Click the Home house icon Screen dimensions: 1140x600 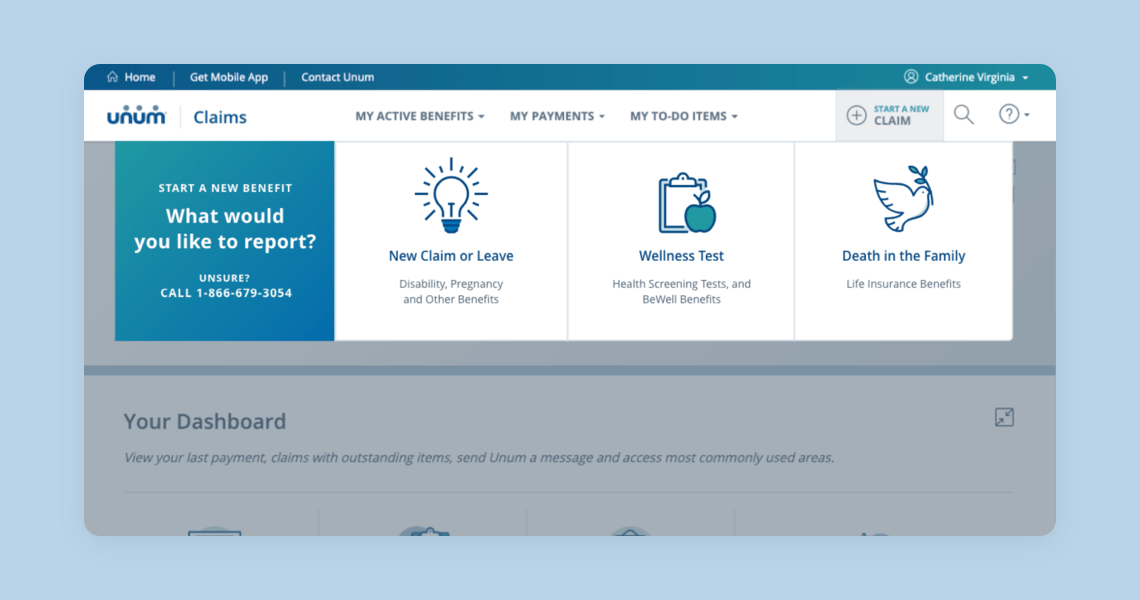(x=112, y=76)
